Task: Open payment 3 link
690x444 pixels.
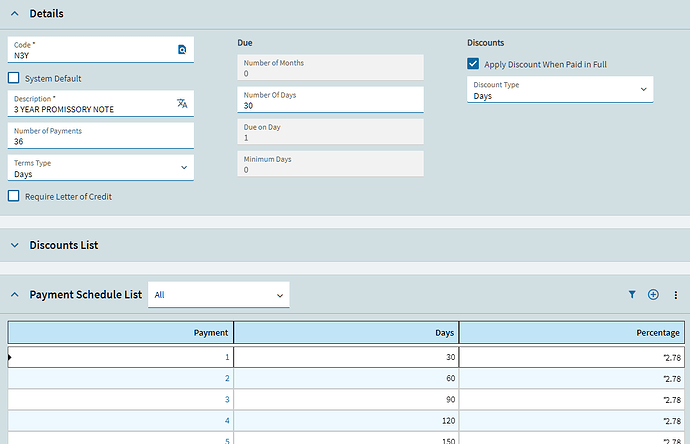Action: (x=227, y=400)
